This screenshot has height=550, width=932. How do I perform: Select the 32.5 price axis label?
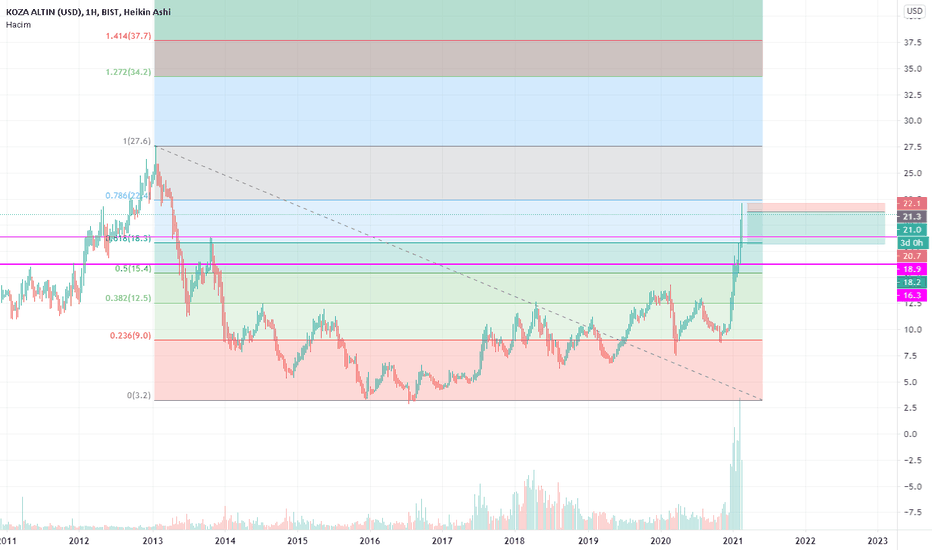[x=913, y=95]
